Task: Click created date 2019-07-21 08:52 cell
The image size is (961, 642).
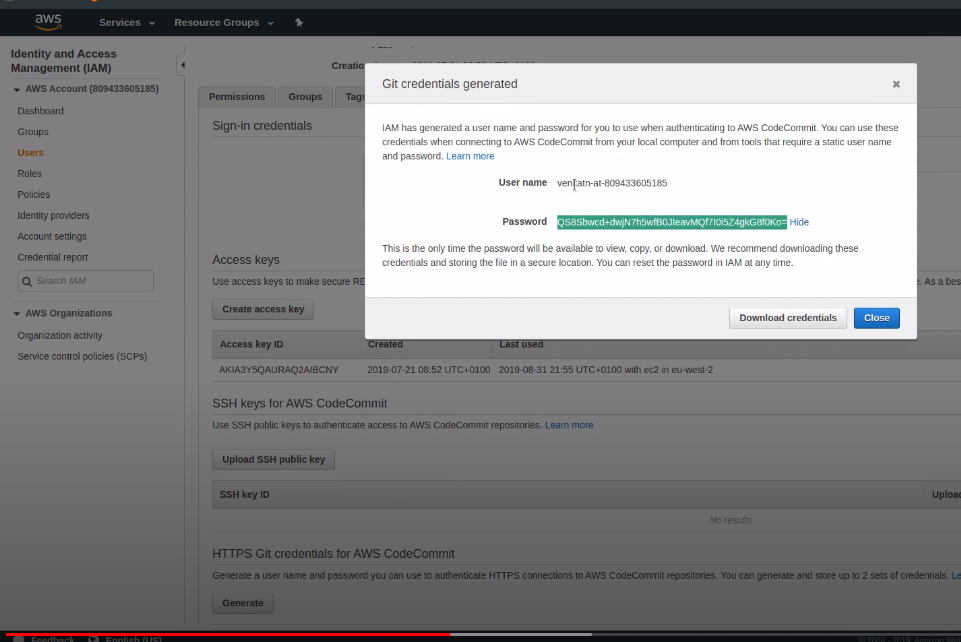Action: click(428, 370)
